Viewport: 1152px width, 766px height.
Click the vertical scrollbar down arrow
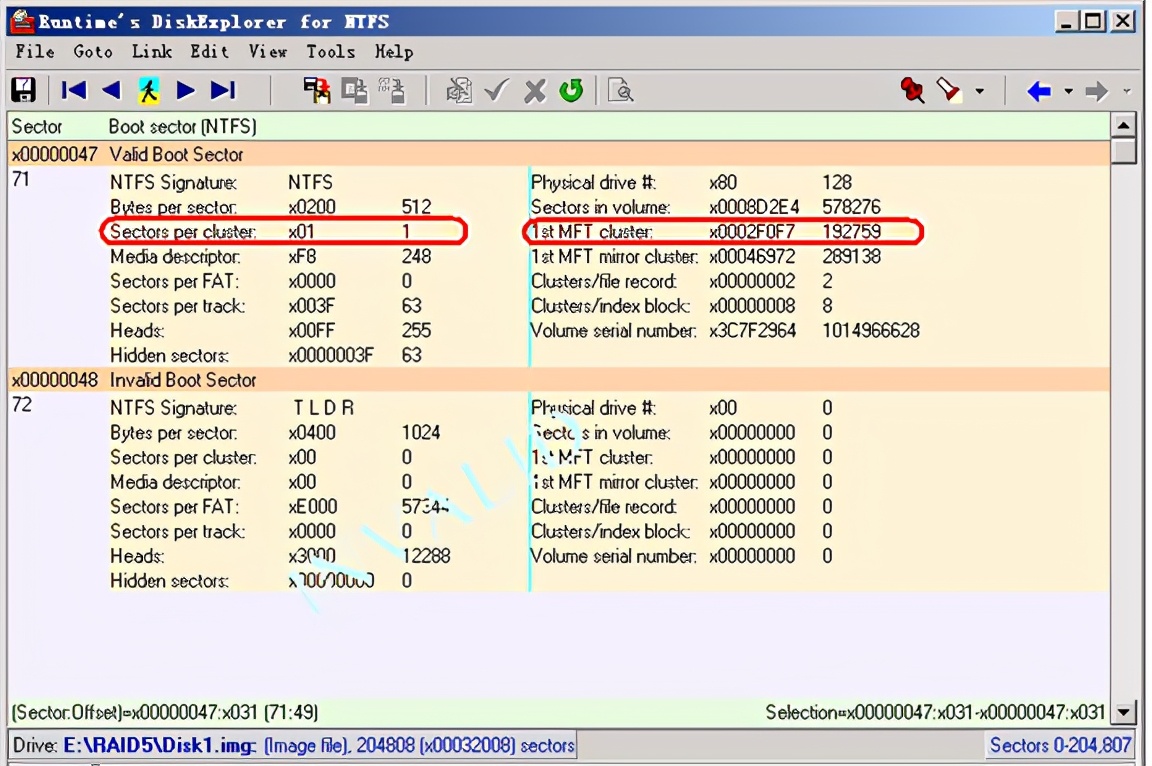click(x=1124, y=713)
